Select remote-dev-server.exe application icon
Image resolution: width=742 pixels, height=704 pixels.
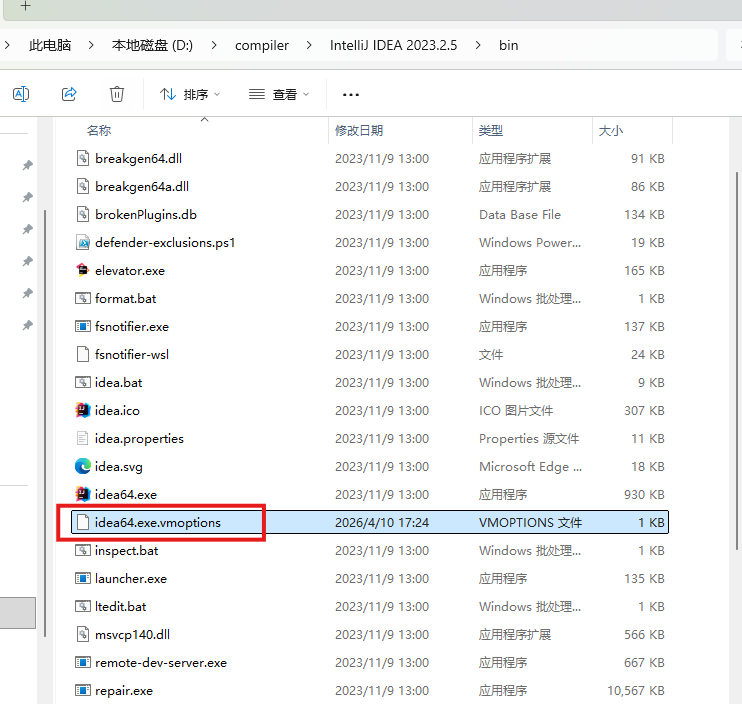point(83,662)
